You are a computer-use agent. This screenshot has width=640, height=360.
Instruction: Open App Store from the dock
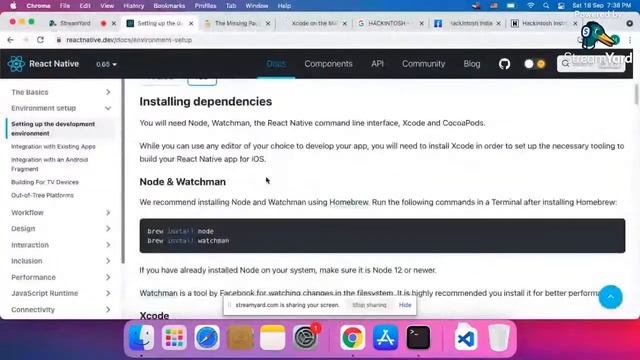385,338
